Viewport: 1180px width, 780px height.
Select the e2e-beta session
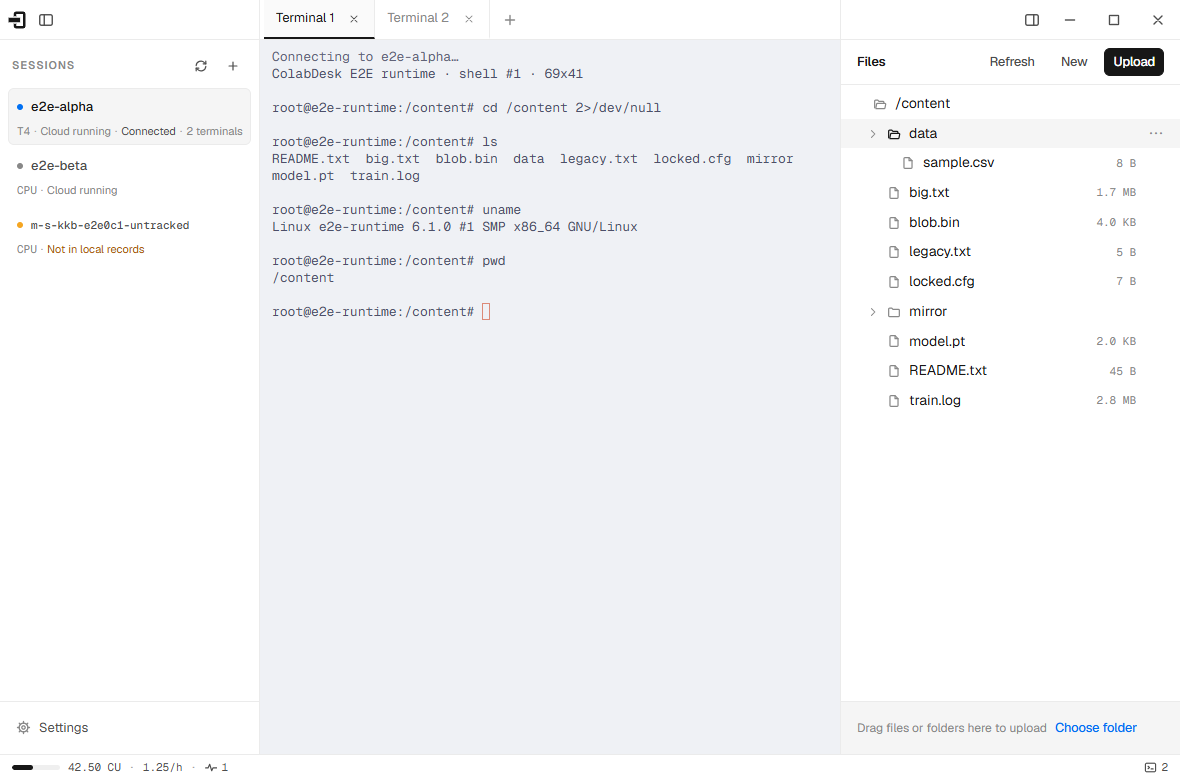[x=129, y=177]
